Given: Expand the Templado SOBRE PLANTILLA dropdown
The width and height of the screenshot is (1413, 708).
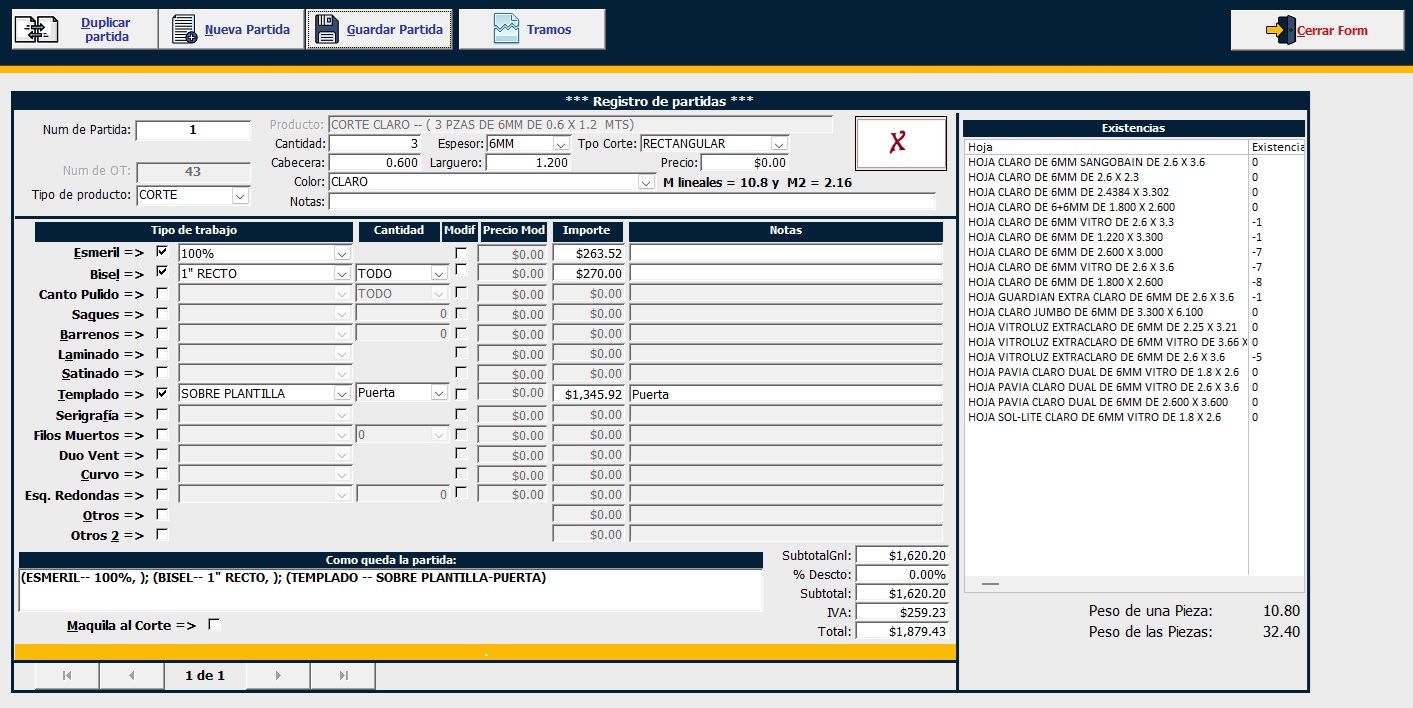Looking at the screenshot, I should click(342, 394).
